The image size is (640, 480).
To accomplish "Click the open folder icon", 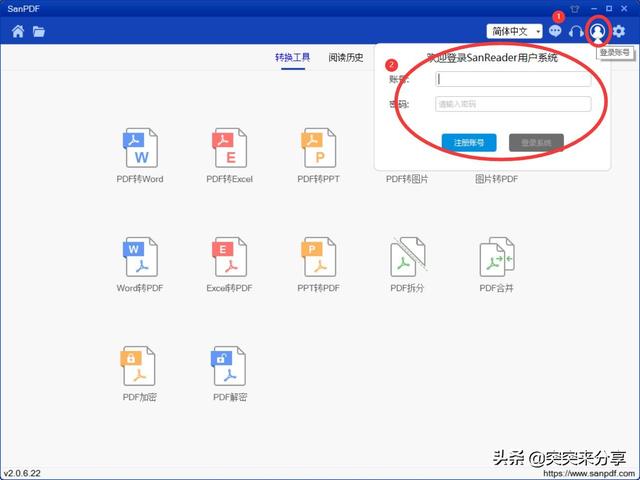I will (39, 31).
